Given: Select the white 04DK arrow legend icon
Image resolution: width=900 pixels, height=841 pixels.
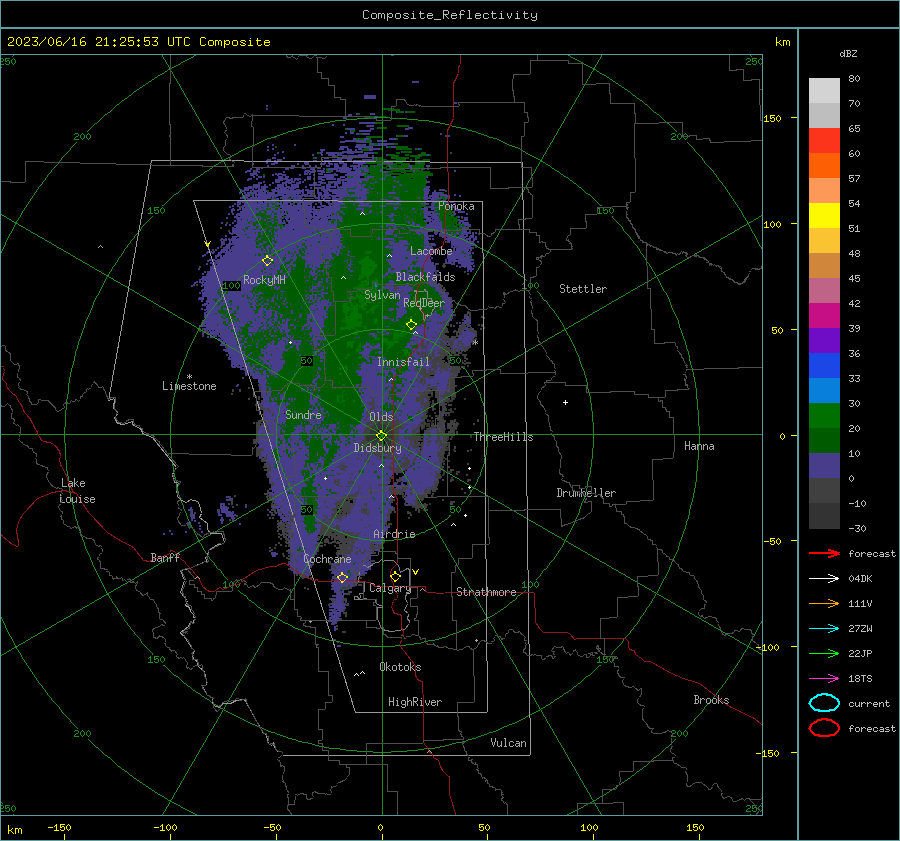Looking at the screenshot, I should [824, 578].
